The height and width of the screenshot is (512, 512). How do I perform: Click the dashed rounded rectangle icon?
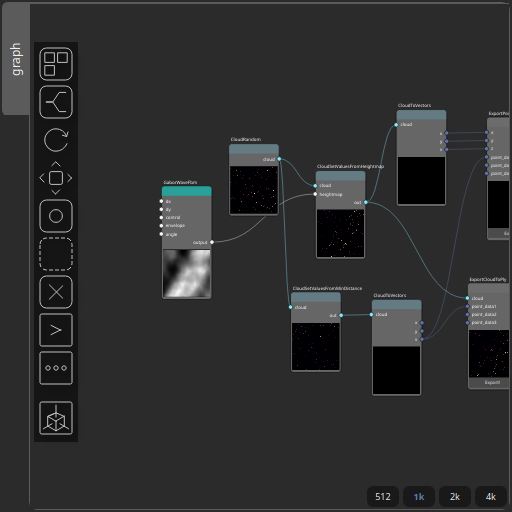pos(56,254)
